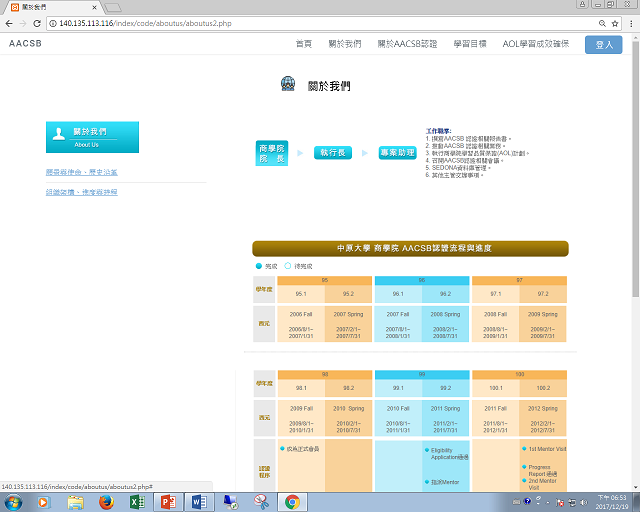
Task: Open the 關於AACSB認證 navigation item
Action: [407, 44]
